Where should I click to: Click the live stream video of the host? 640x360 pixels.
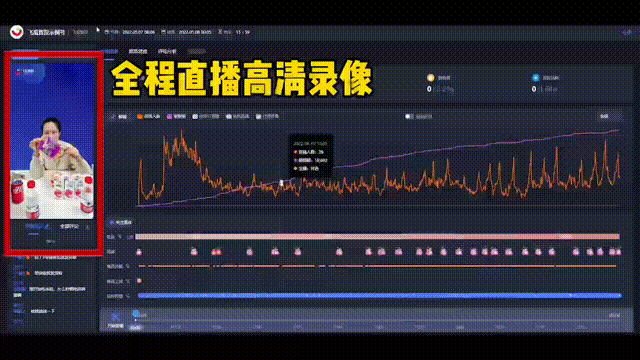coord(52,141)
